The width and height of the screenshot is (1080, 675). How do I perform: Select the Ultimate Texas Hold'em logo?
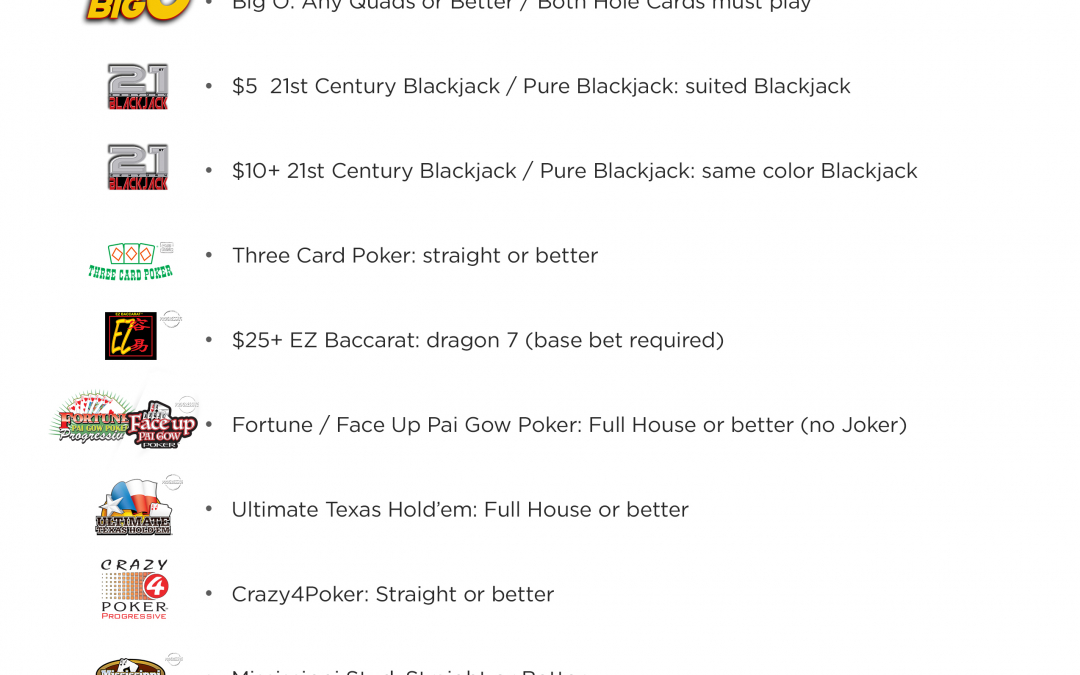[x=134, y=509]
